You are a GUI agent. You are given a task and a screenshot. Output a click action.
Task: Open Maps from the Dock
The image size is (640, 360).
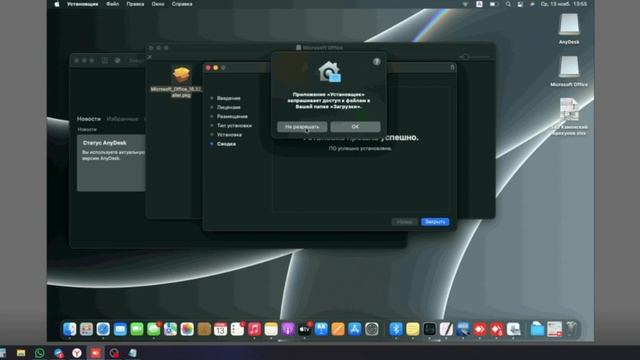click(170, 329)
